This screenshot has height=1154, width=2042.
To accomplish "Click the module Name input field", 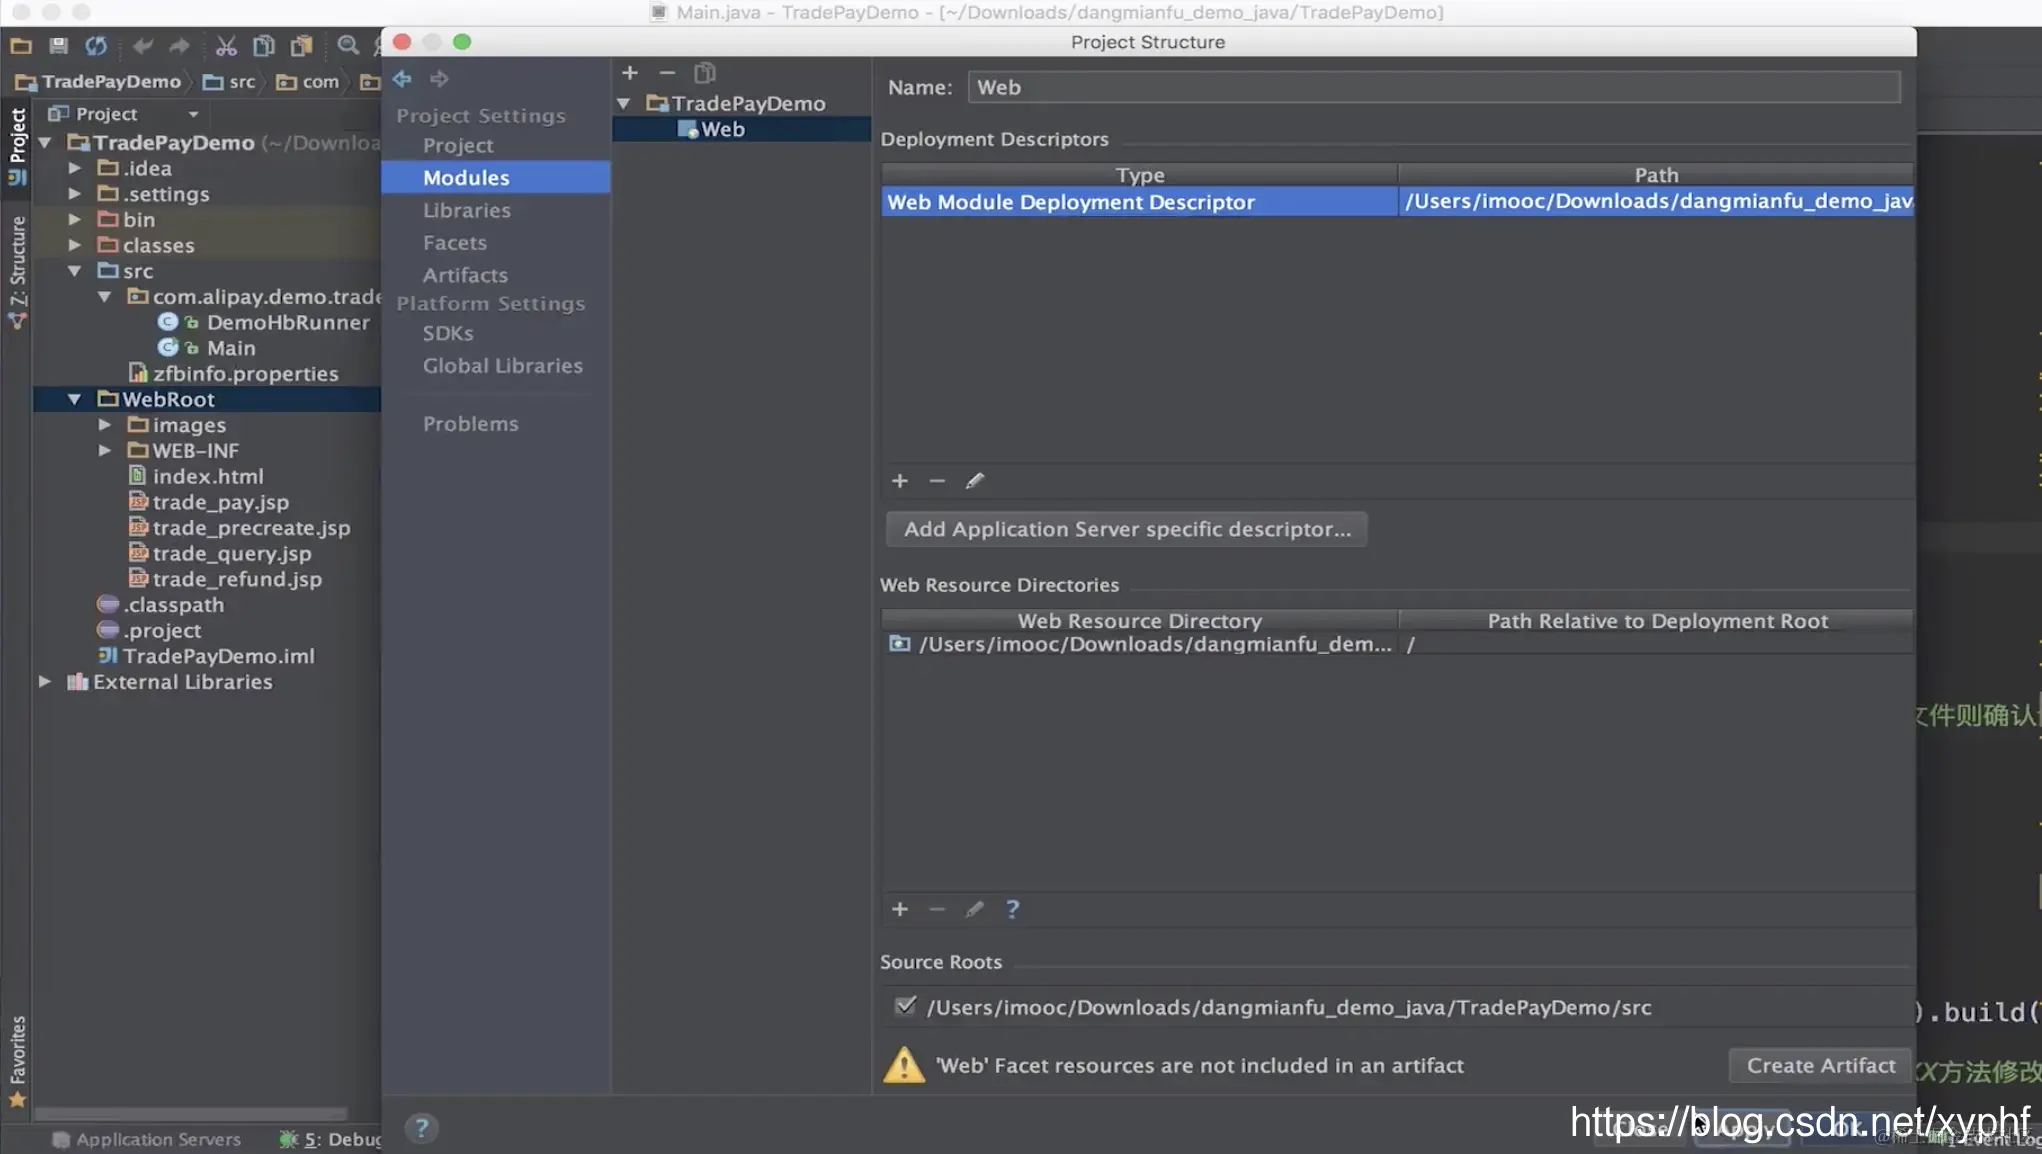I will [1432, 87].
